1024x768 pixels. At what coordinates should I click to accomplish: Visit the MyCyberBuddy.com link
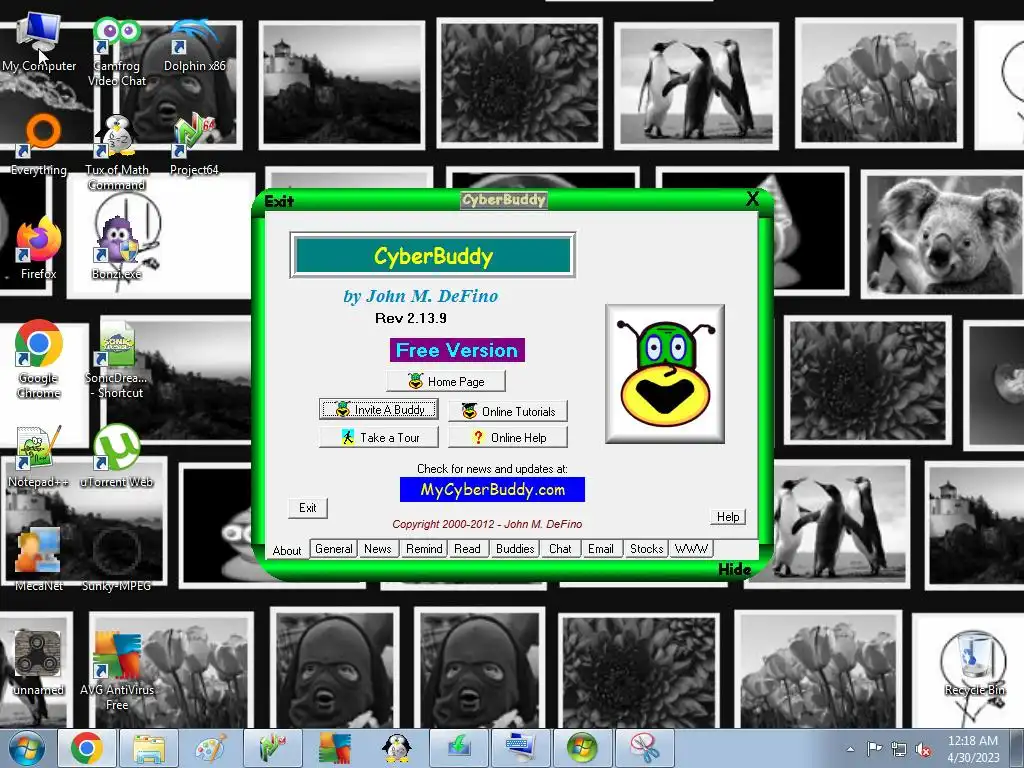coord(492,490)
